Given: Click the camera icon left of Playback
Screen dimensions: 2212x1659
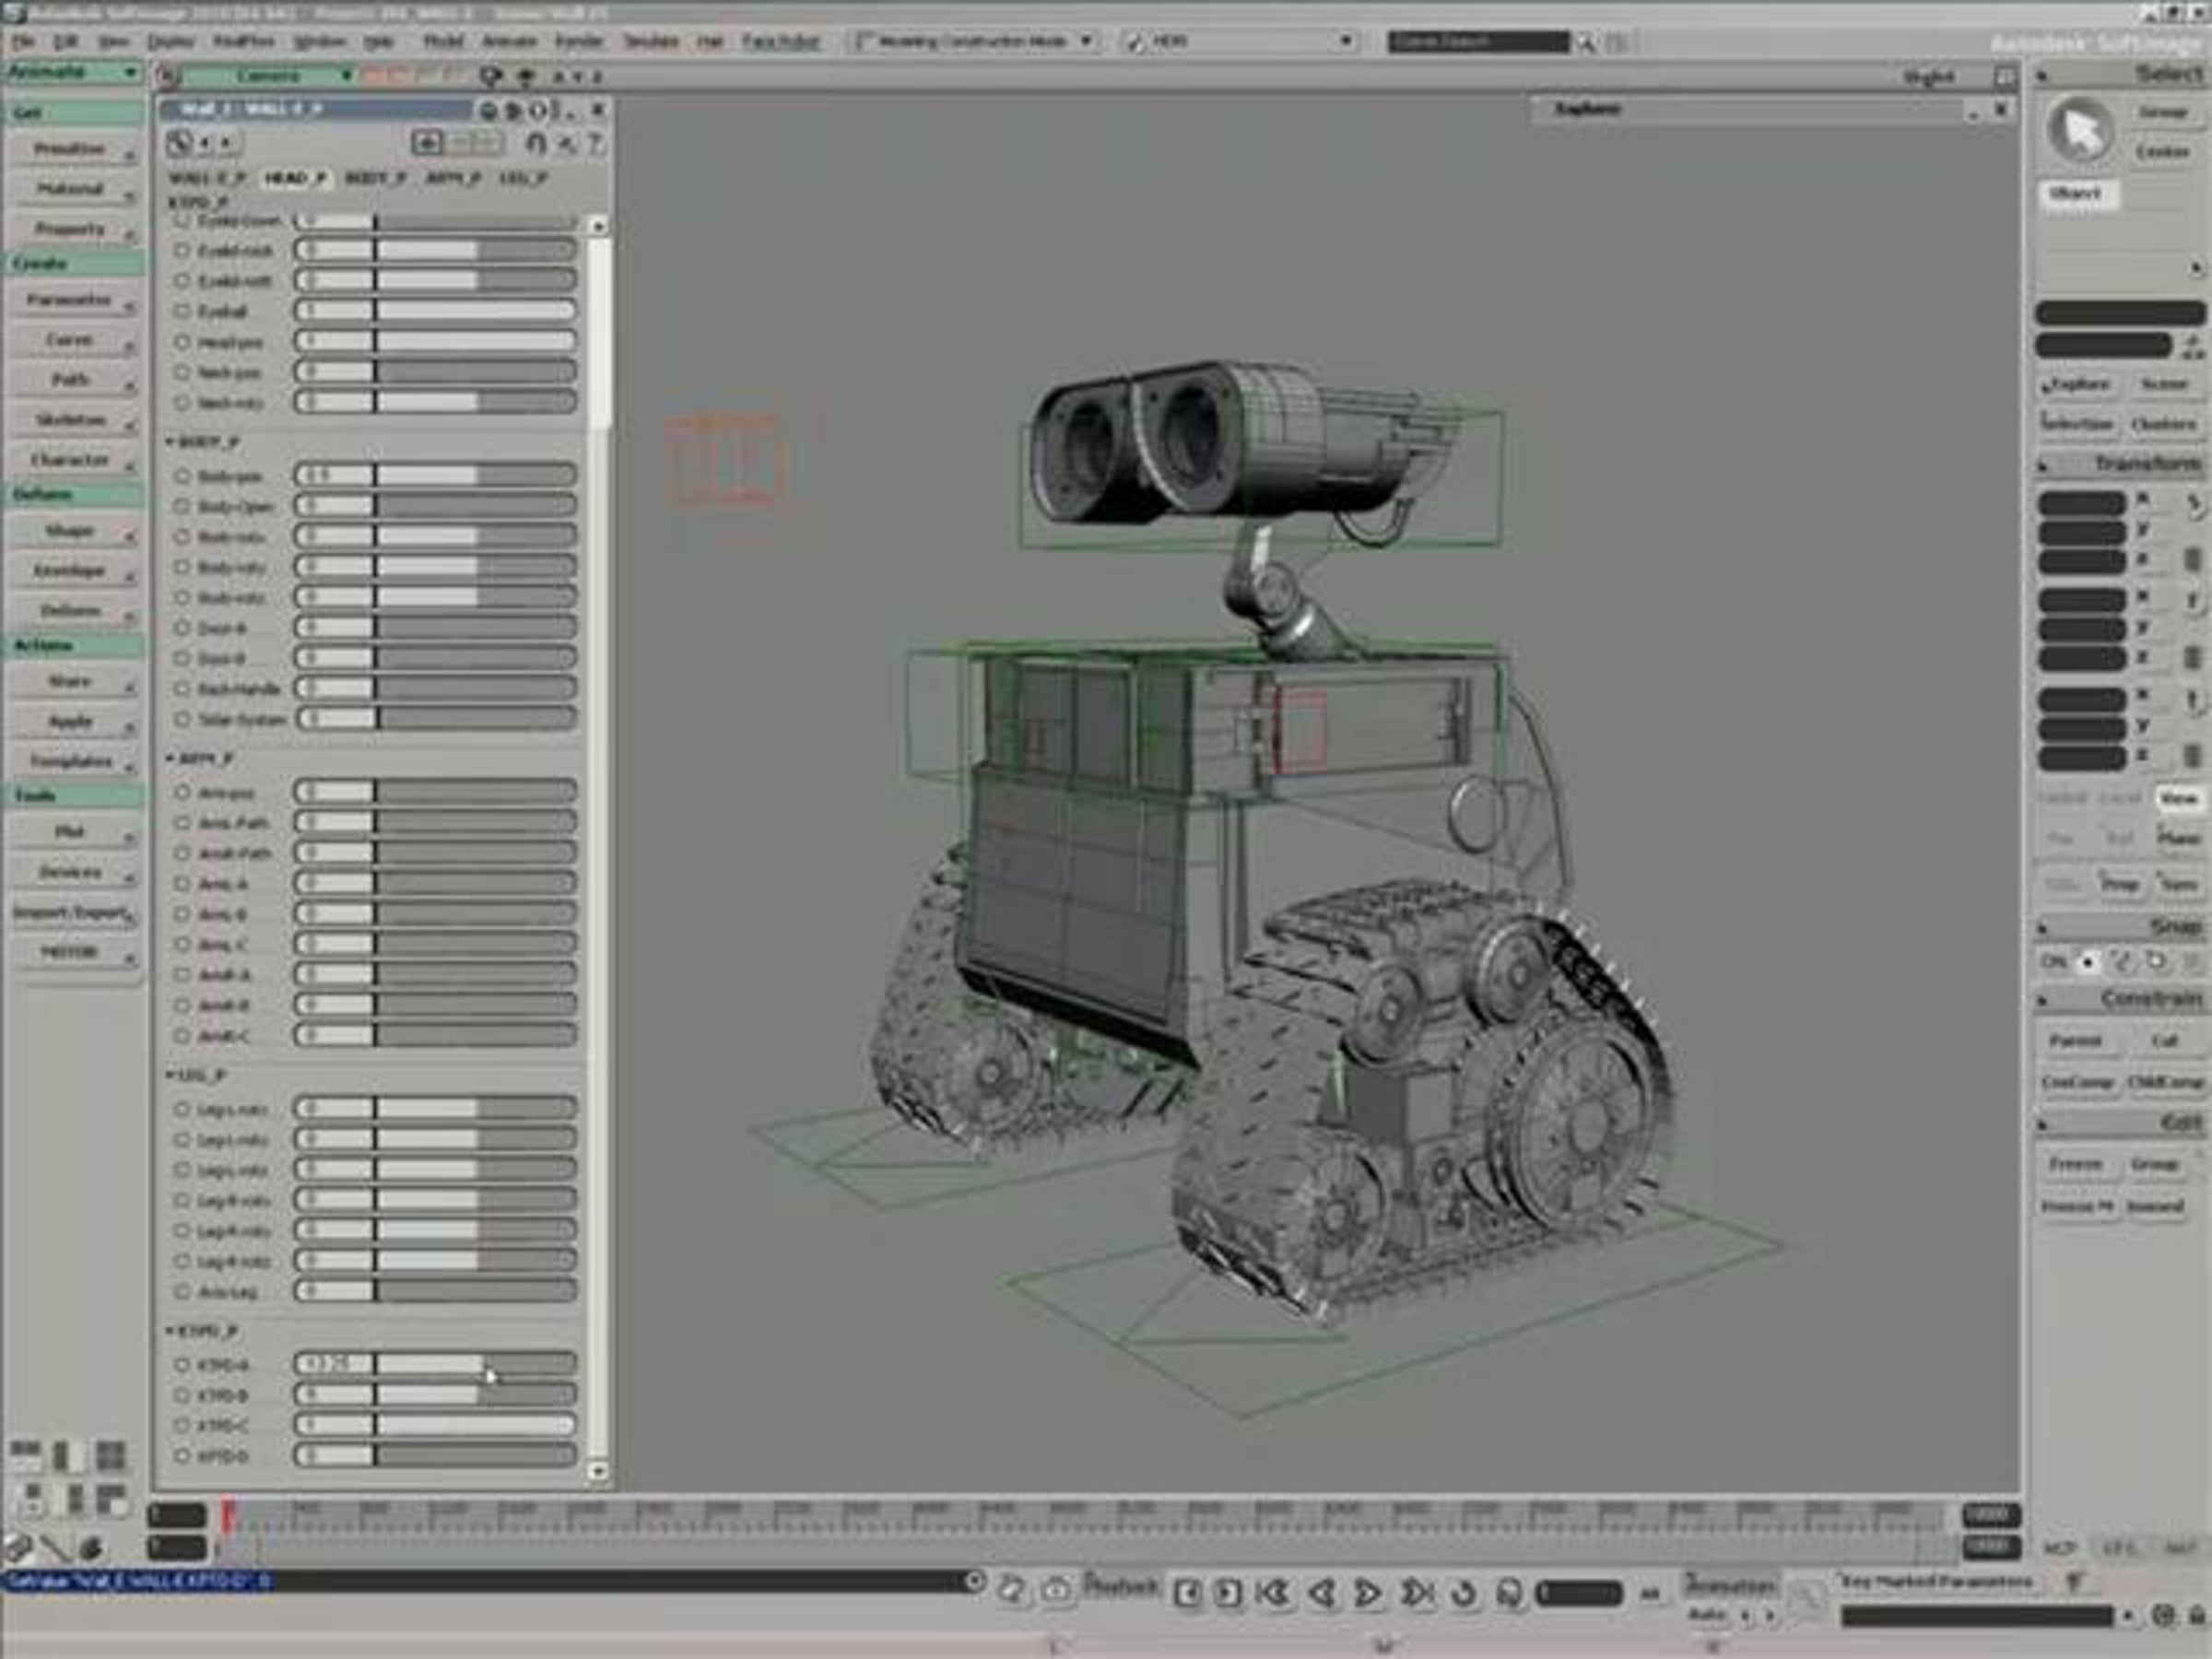Looking at the screenshot, I should [x=1056, y=1590].
